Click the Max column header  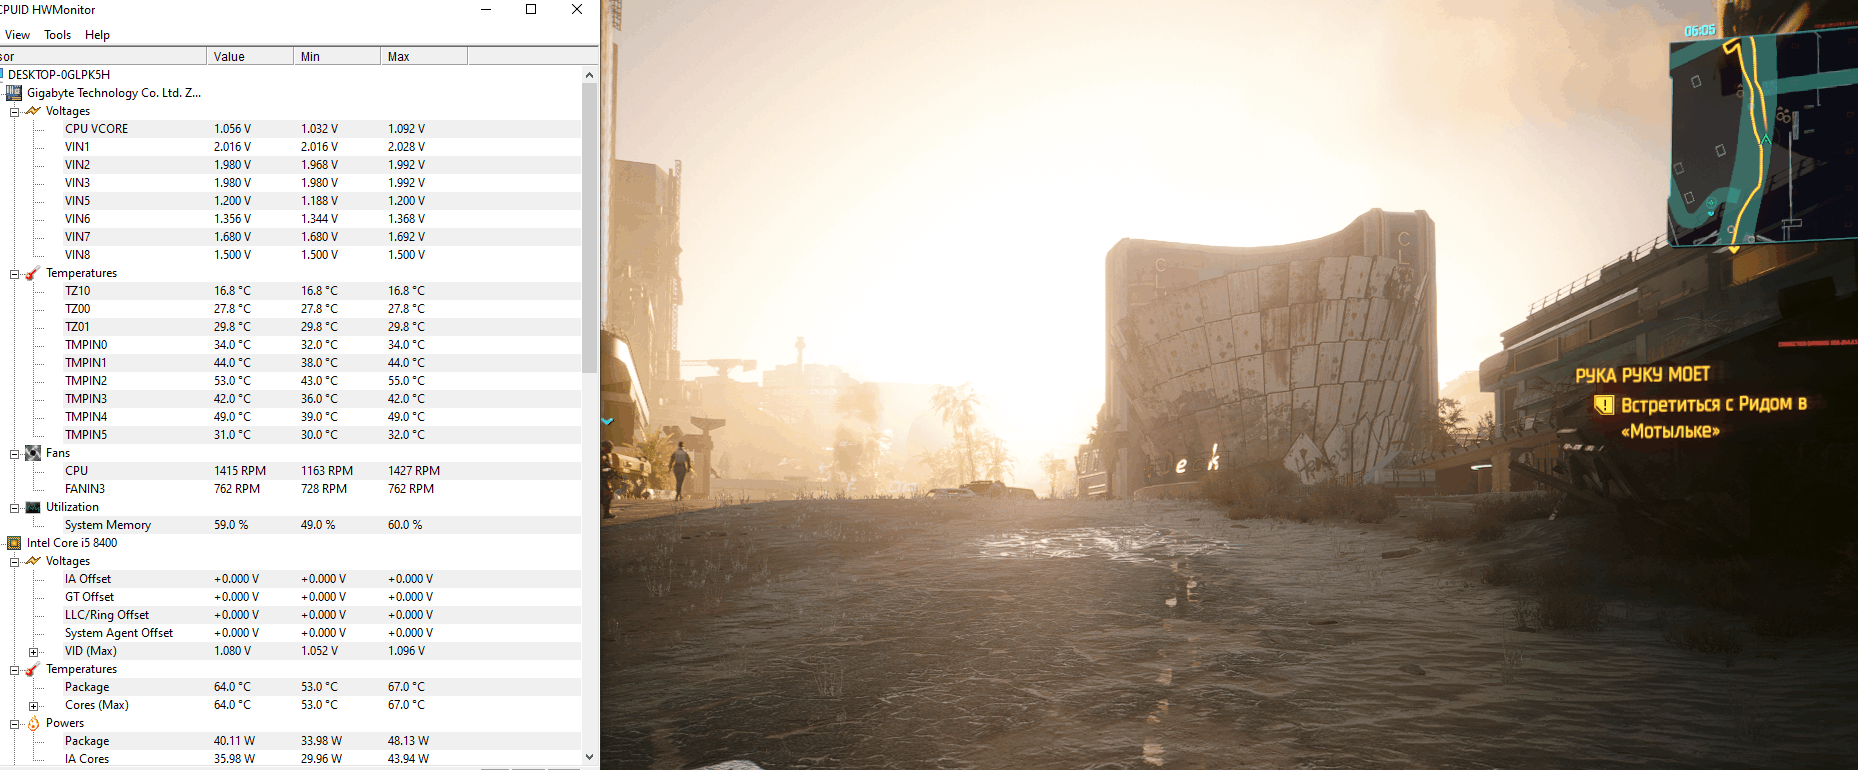(424, 57)
